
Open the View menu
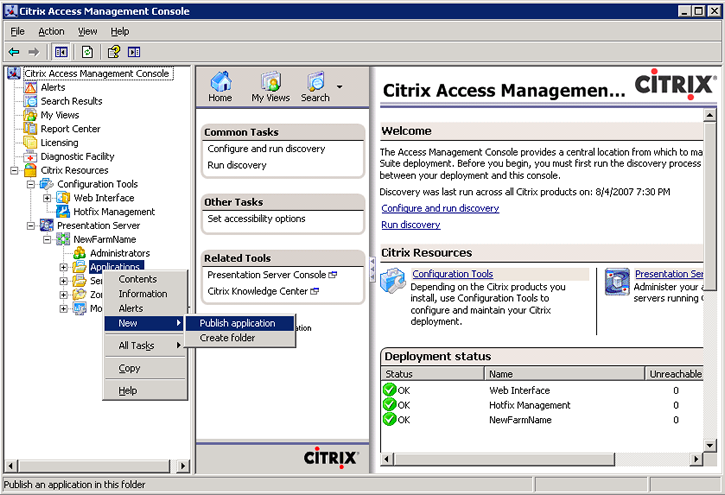point(87,31)
